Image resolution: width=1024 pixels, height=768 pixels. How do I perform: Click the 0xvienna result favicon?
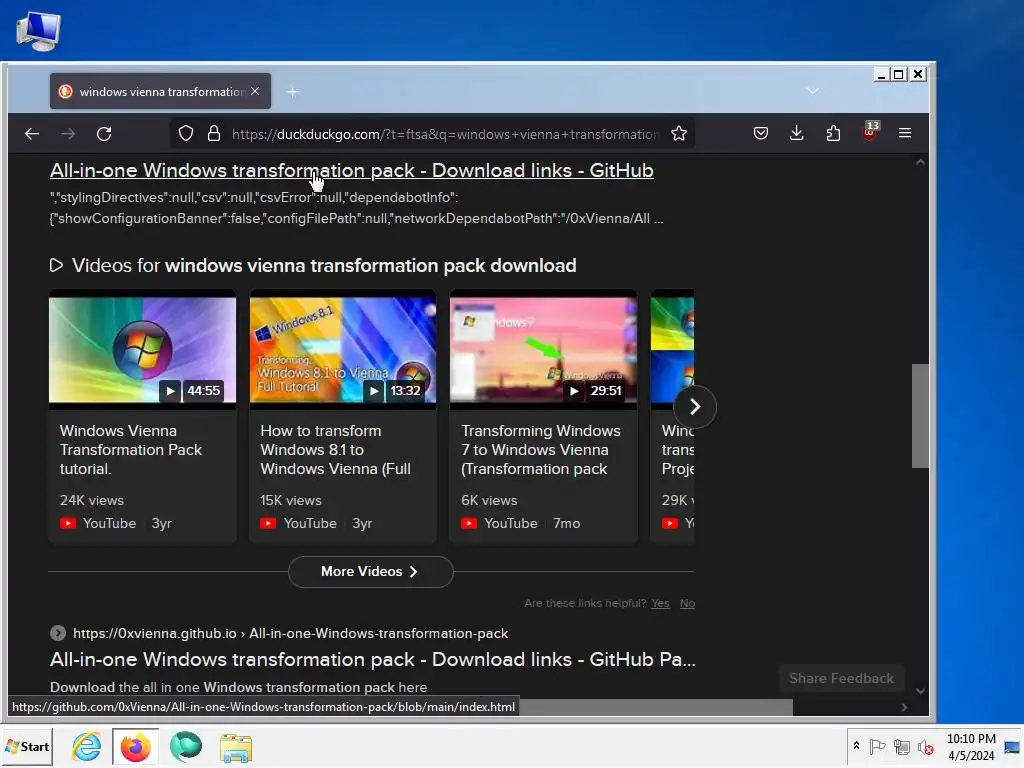[57, 633]
